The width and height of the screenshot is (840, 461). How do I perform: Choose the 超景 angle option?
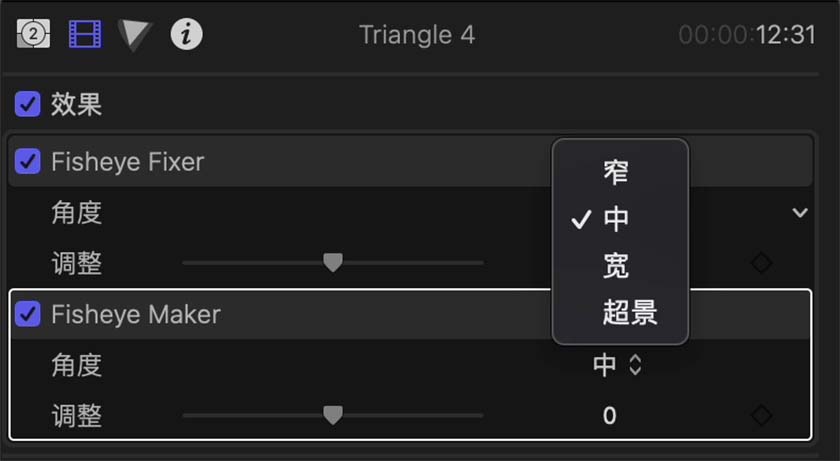pos(629,313)
